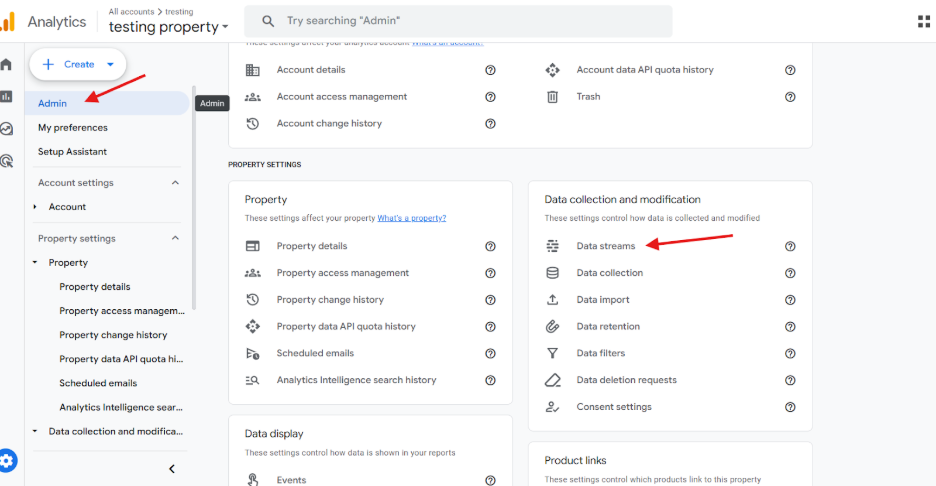Open the Advertising icon in left rail
Image resolution: width=936 pixels, height=486 pixels.
tap(7, 160)
